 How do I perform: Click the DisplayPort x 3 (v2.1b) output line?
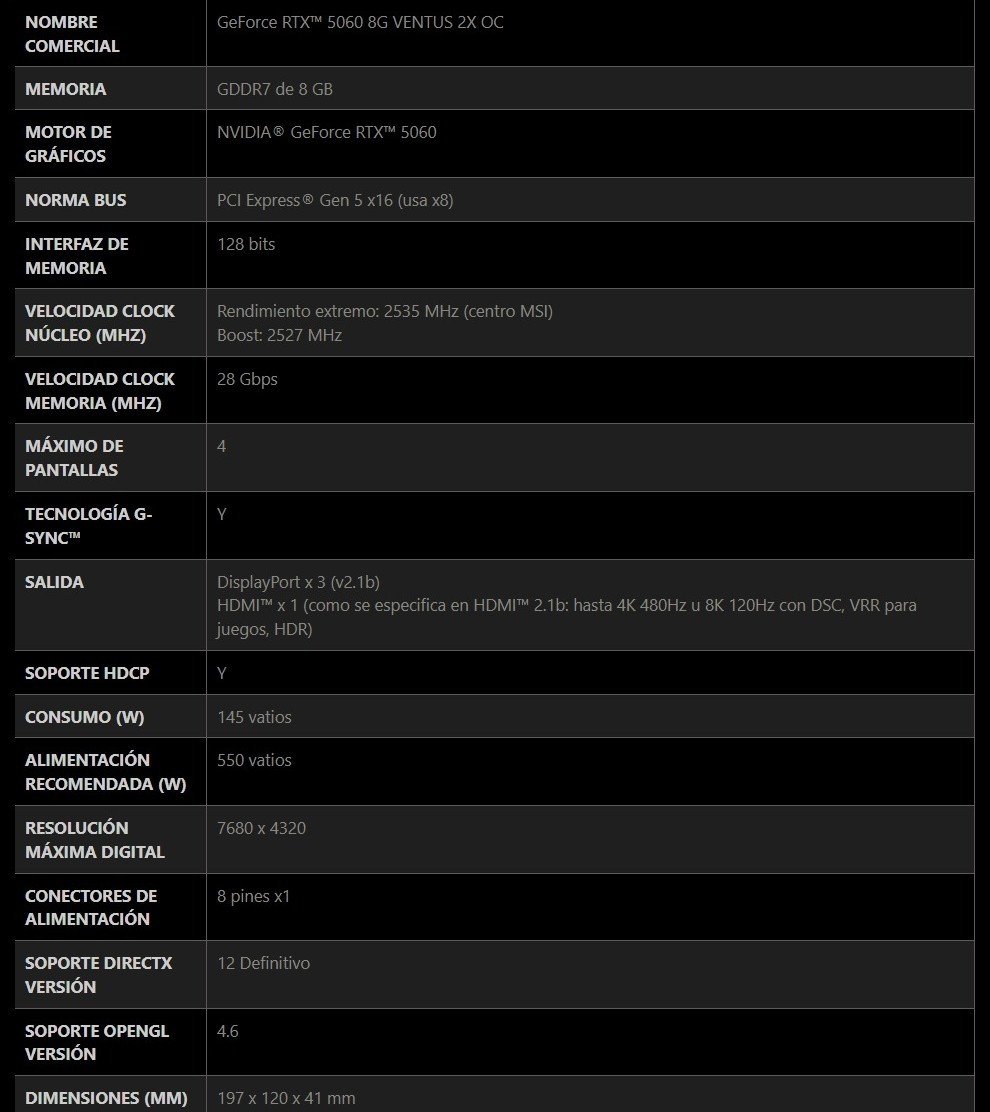pos(298,582)
